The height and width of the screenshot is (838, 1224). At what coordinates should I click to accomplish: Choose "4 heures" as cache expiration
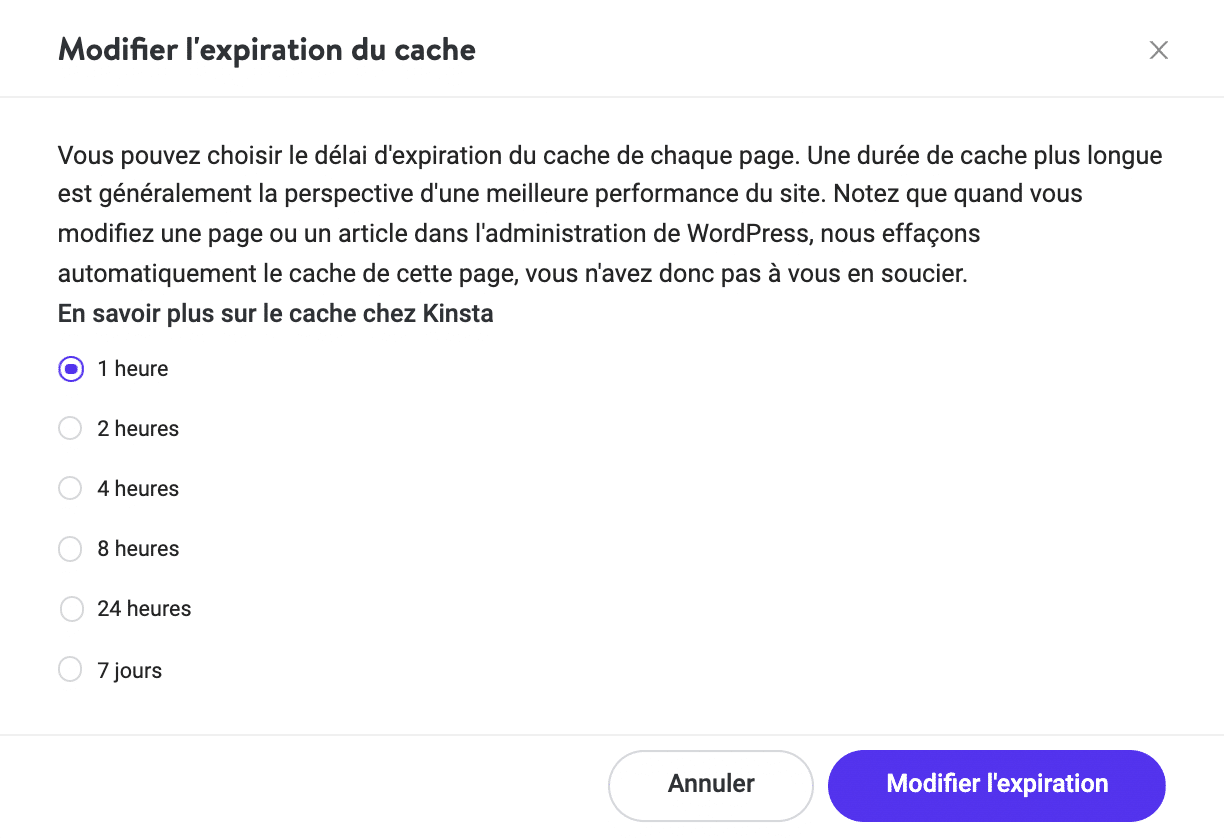click(70, 488)
